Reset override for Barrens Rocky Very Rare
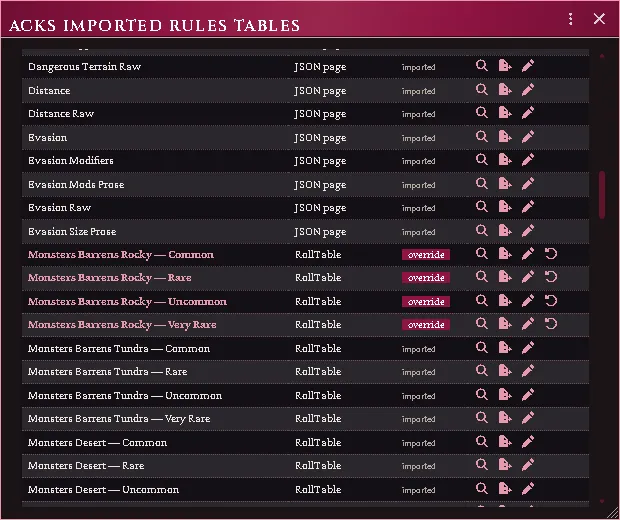 (x=551, y=324)
